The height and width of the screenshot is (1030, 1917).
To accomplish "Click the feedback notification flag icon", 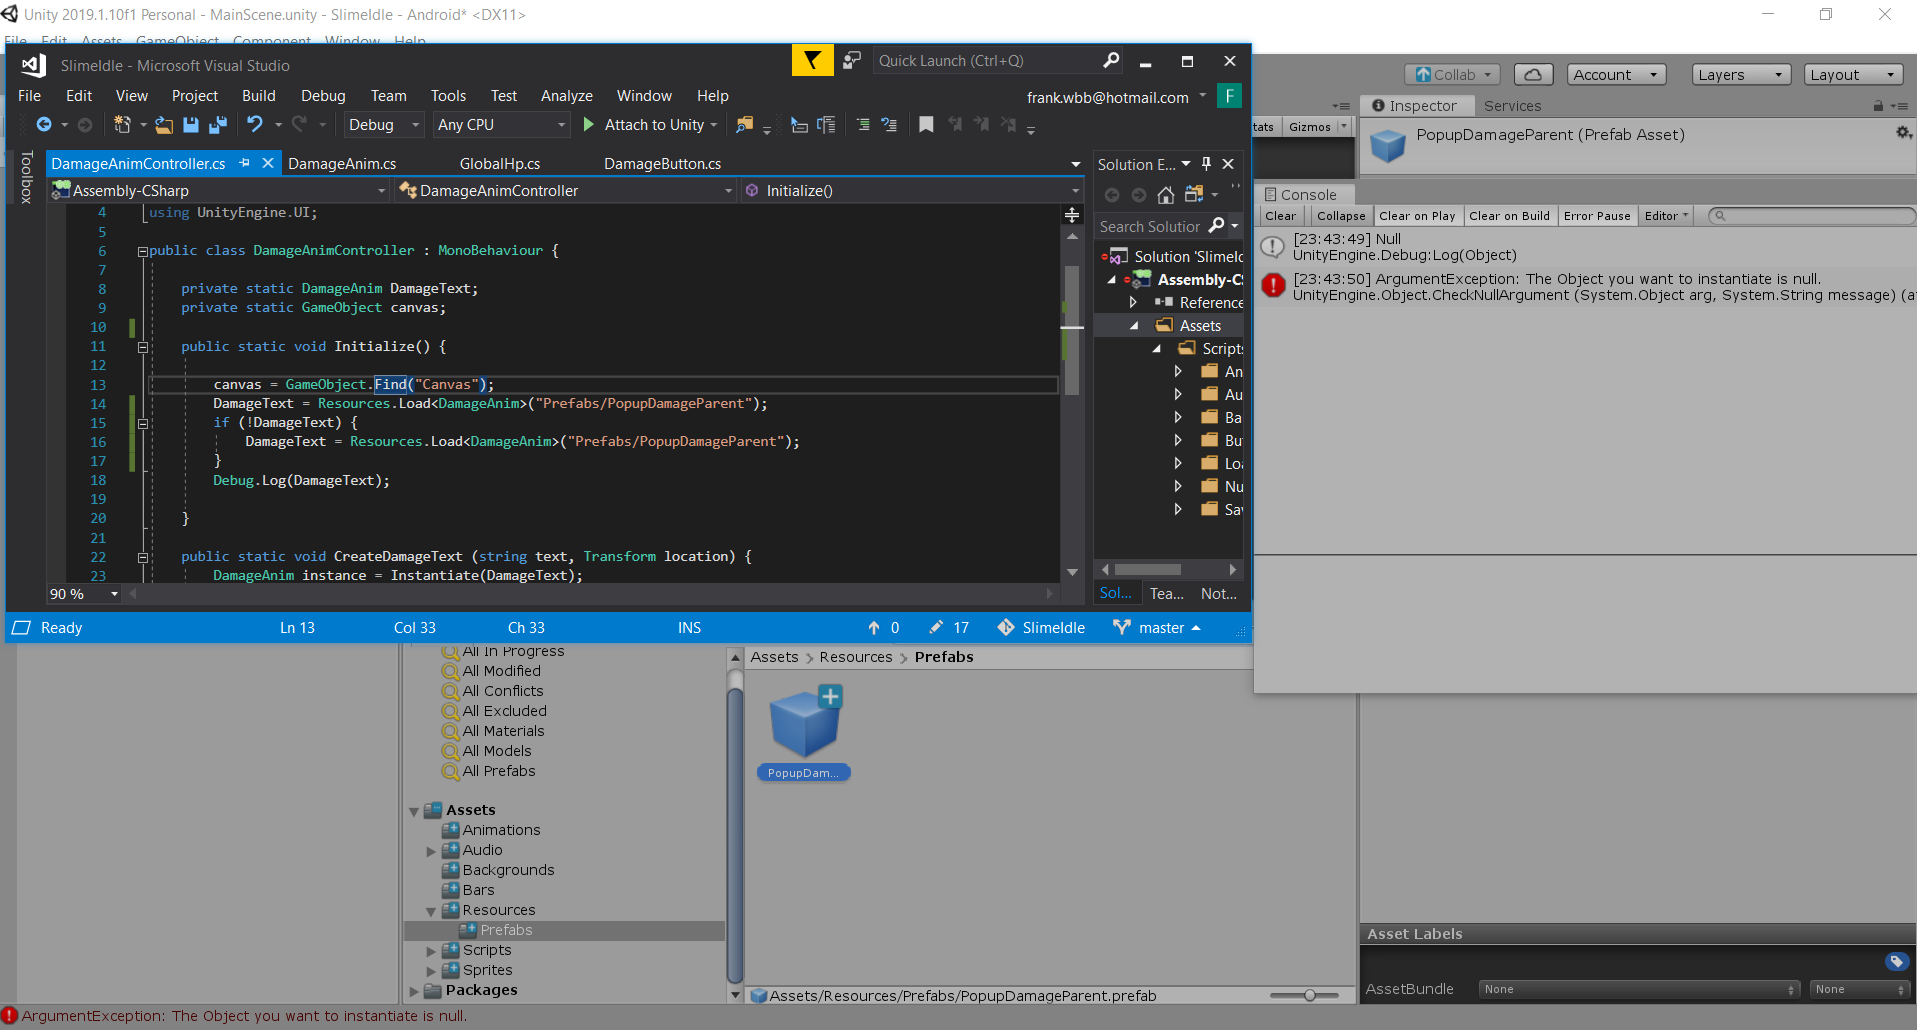I will click(x=812, y=61).
